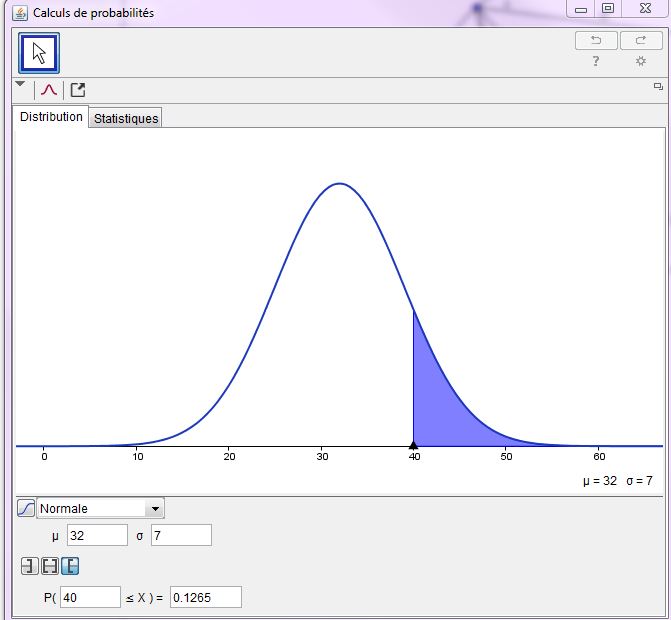Screen dimensions: 671x620
Task: Select the left-sided interval button
Action: 29,567
